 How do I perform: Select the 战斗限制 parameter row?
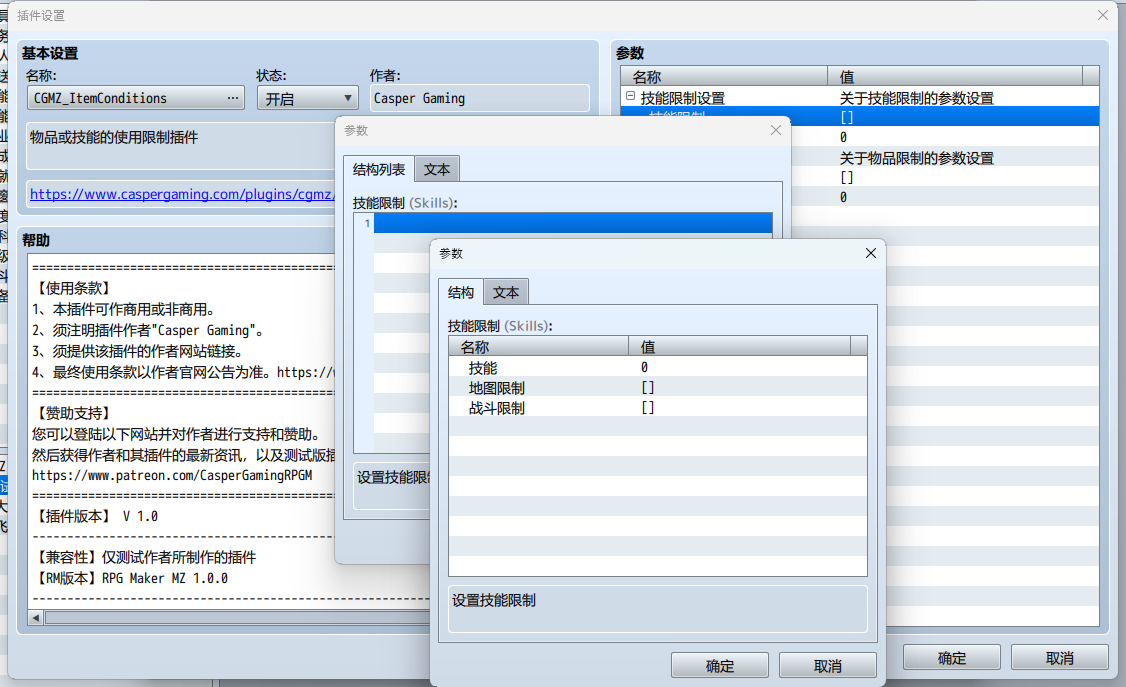[657, 408]
